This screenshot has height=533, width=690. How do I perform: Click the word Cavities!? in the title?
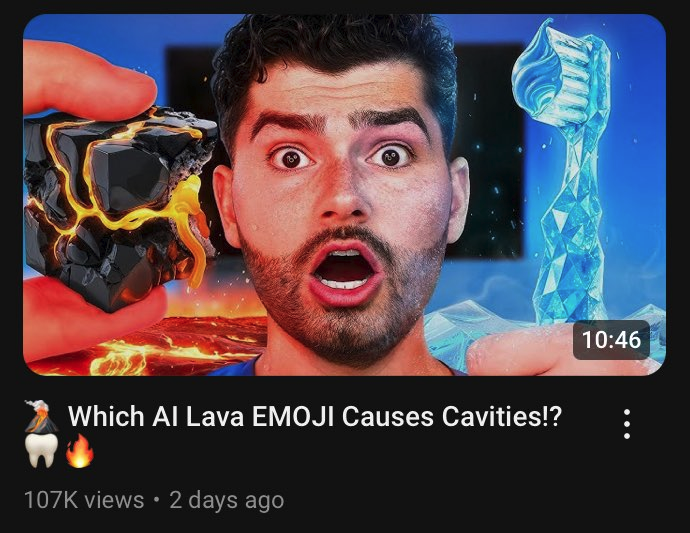click(502, 416)
